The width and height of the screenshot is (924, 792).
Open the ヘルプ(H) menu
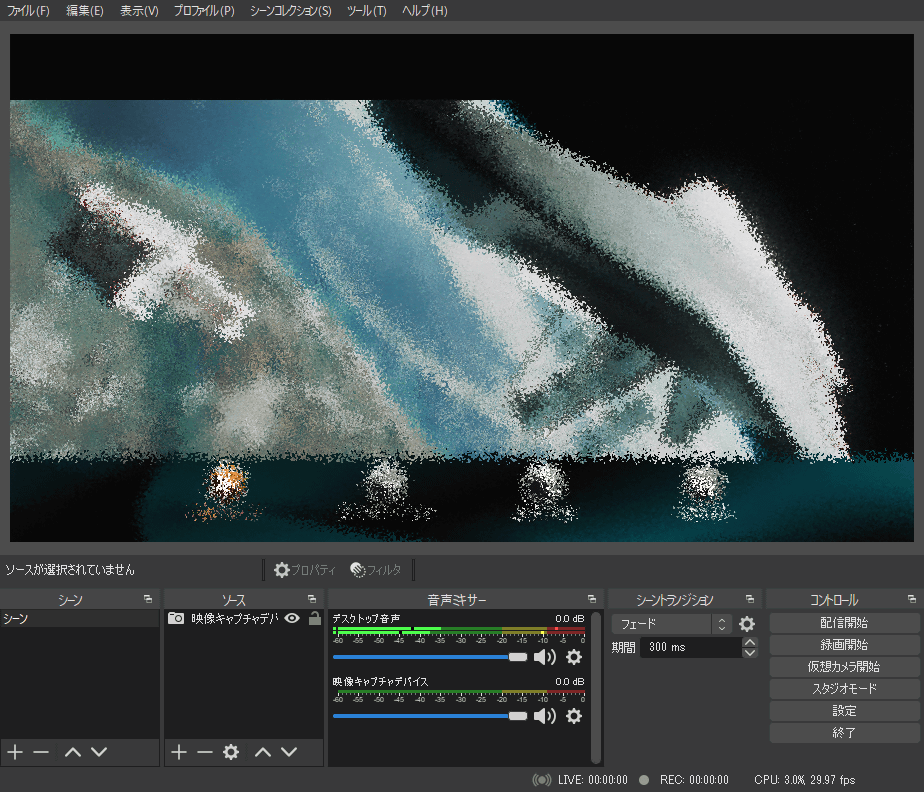(x=424, y=11)
